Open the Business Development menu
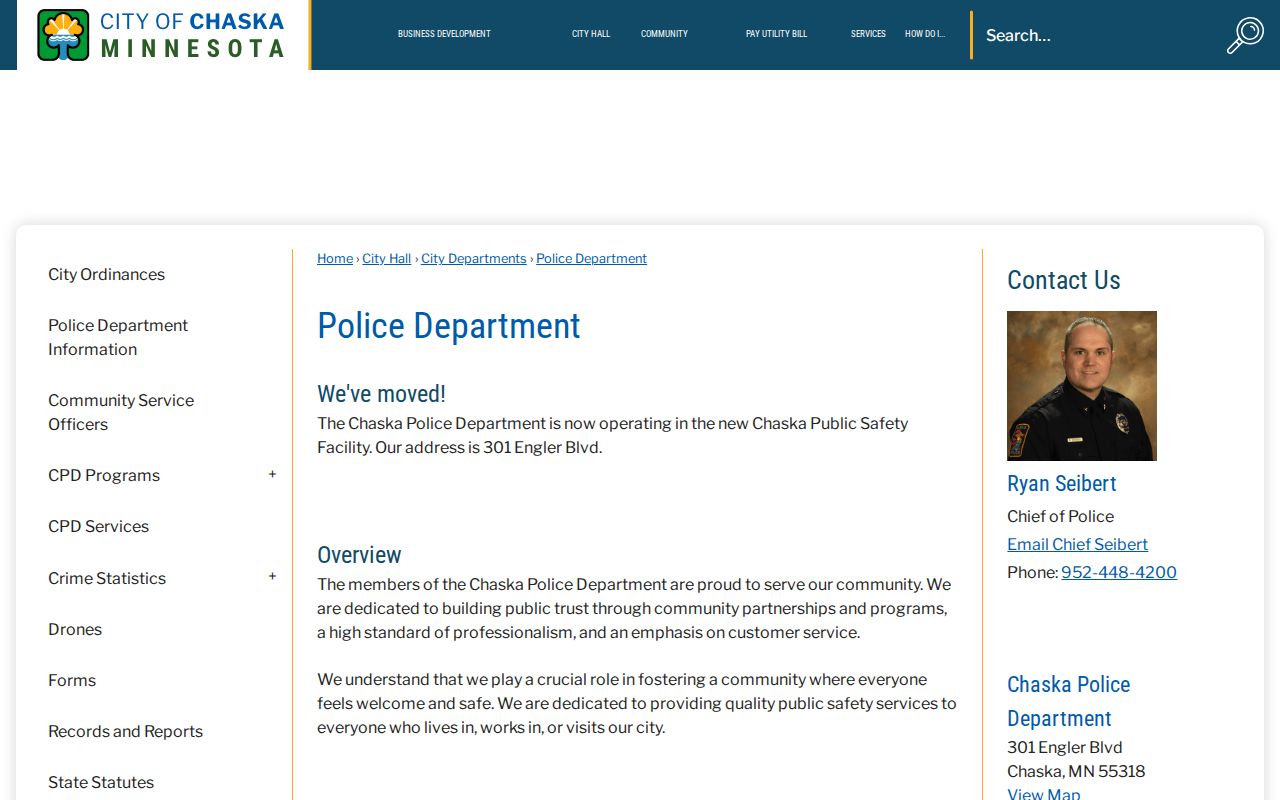 pos(444,34)
